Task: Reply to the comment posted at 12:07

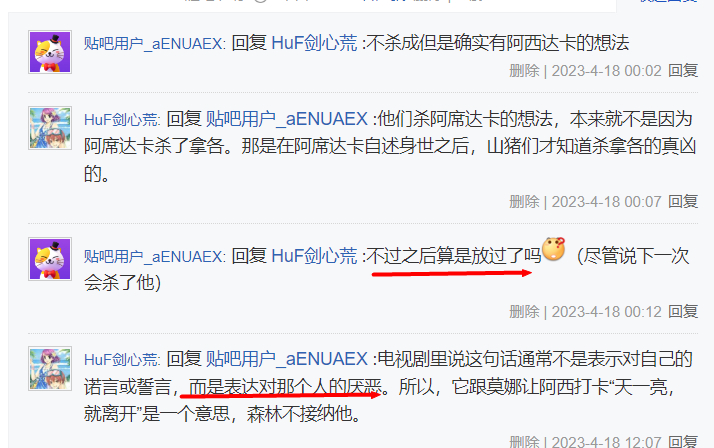Action: coord(683,442)
